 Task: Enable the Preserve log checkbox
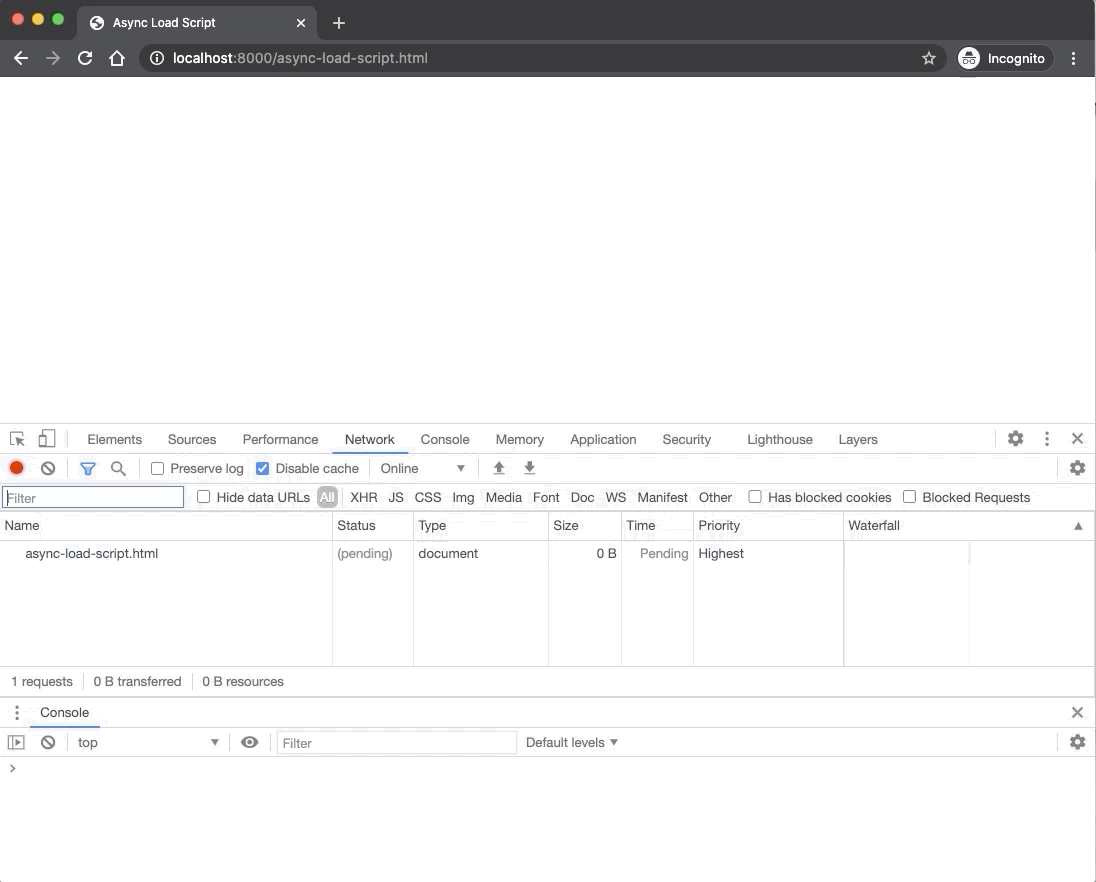[157, 467]
